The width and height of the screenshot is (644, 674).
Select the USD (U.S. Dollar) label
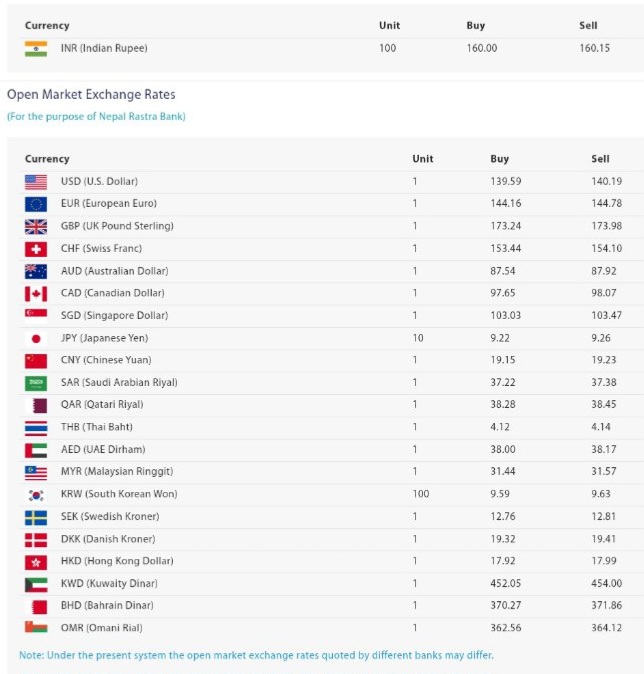coord(99,182)
